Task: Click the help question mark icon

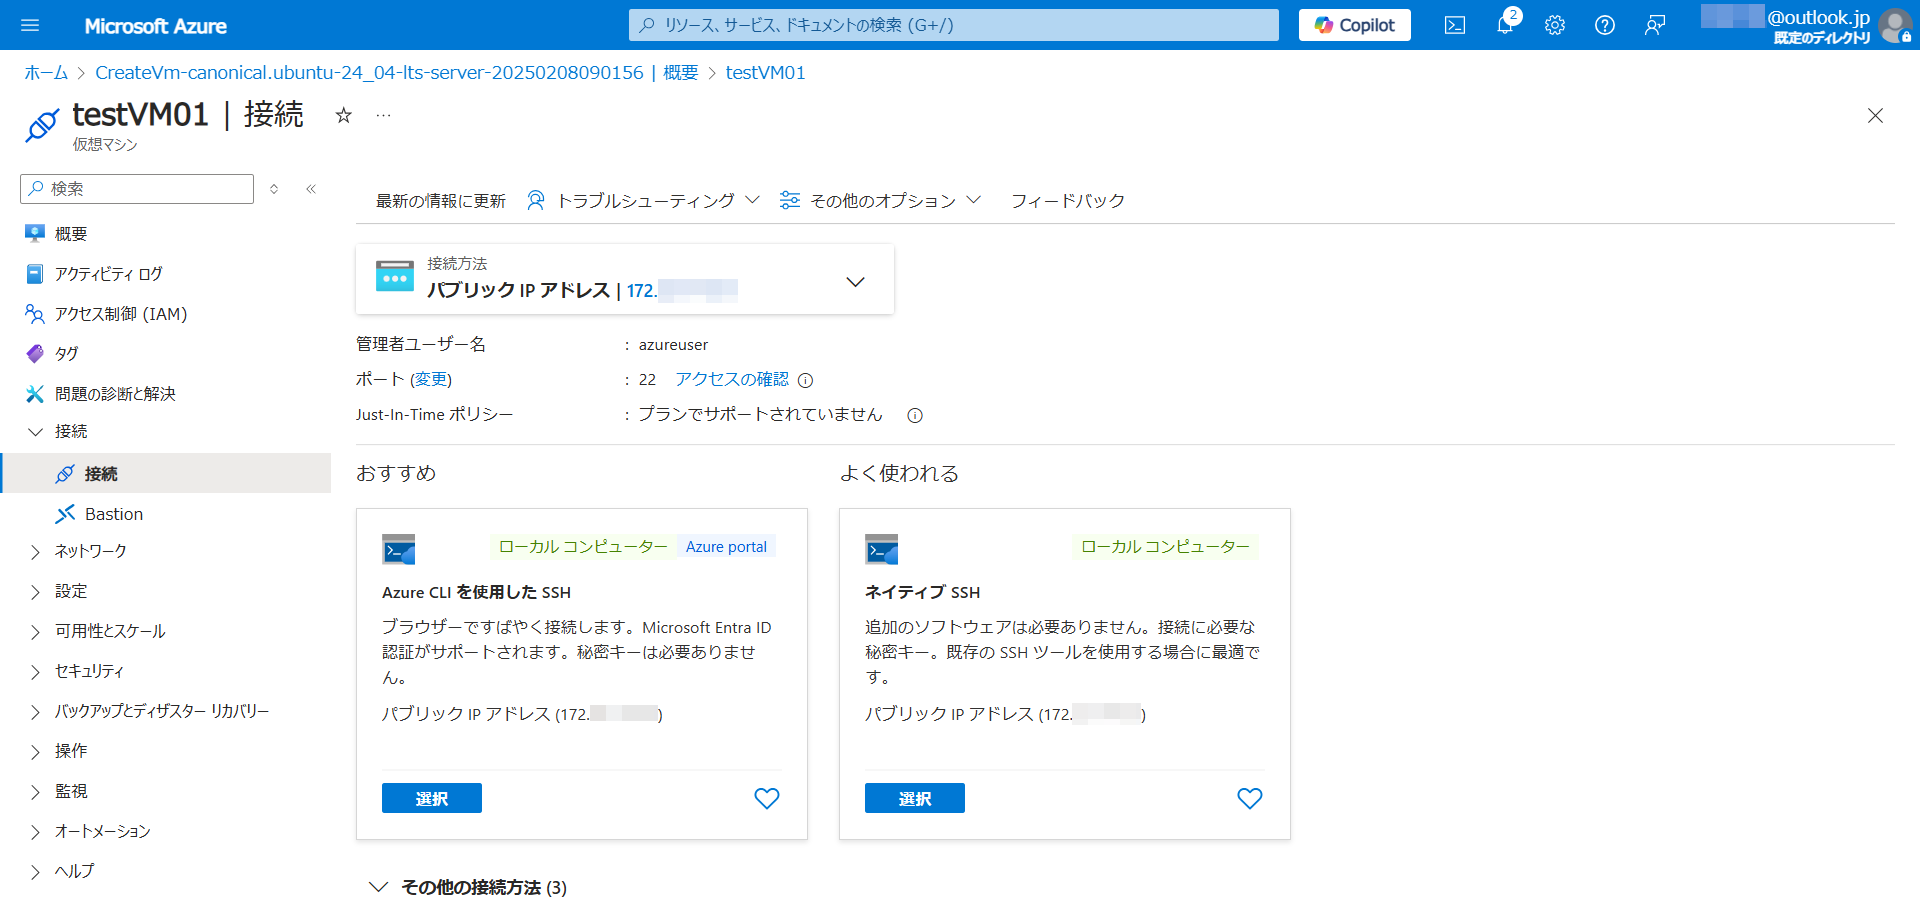Action: [x=1604, y=25]
